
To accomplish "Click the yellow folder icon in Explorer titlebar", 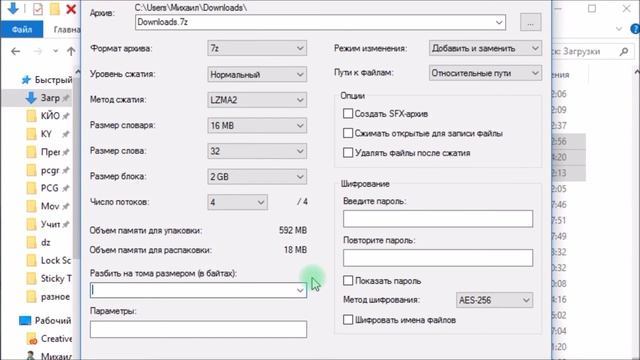I will click(x=54, y=9).
